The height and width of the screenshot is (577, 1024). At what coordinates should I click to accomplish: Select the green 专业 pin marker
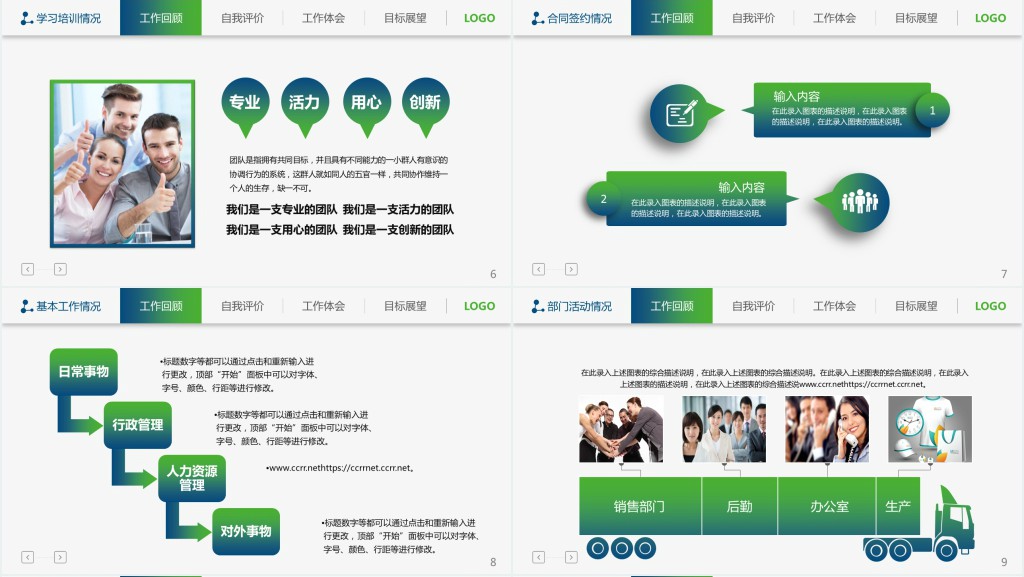[x=245, y=103]
